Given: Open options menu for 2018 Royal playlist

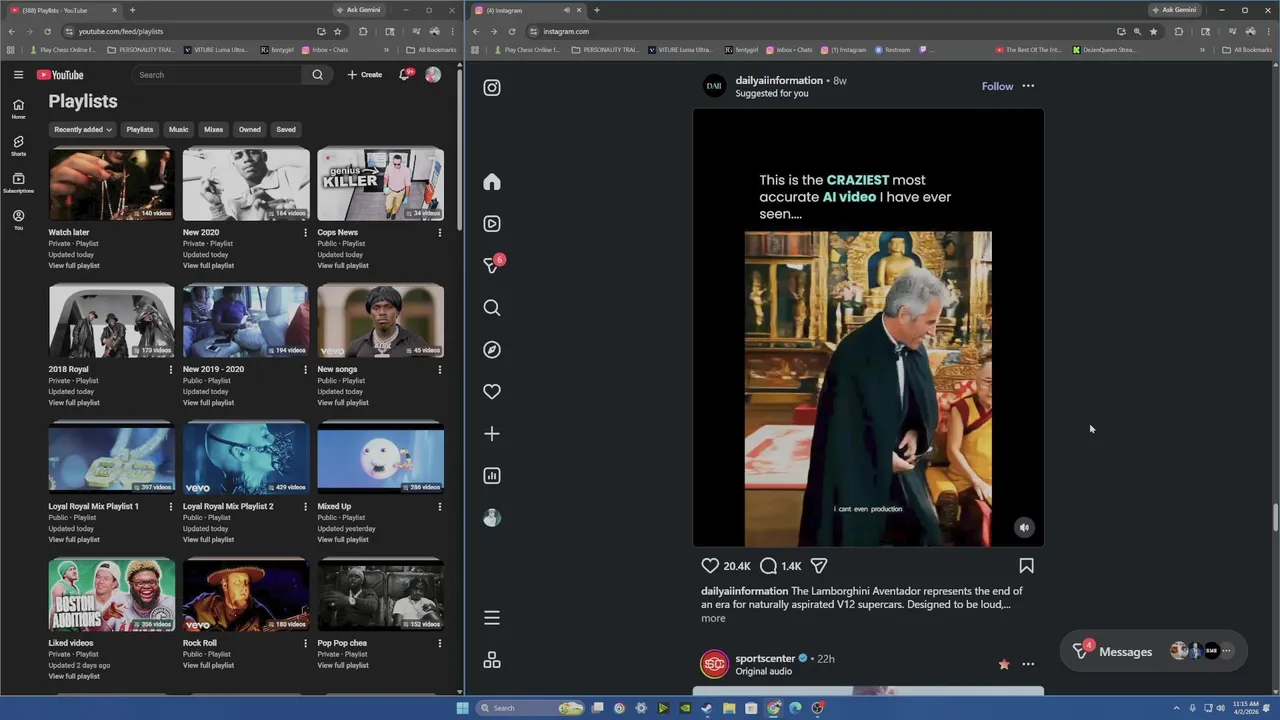Looking at the screenshot, I should coord(171,370).
